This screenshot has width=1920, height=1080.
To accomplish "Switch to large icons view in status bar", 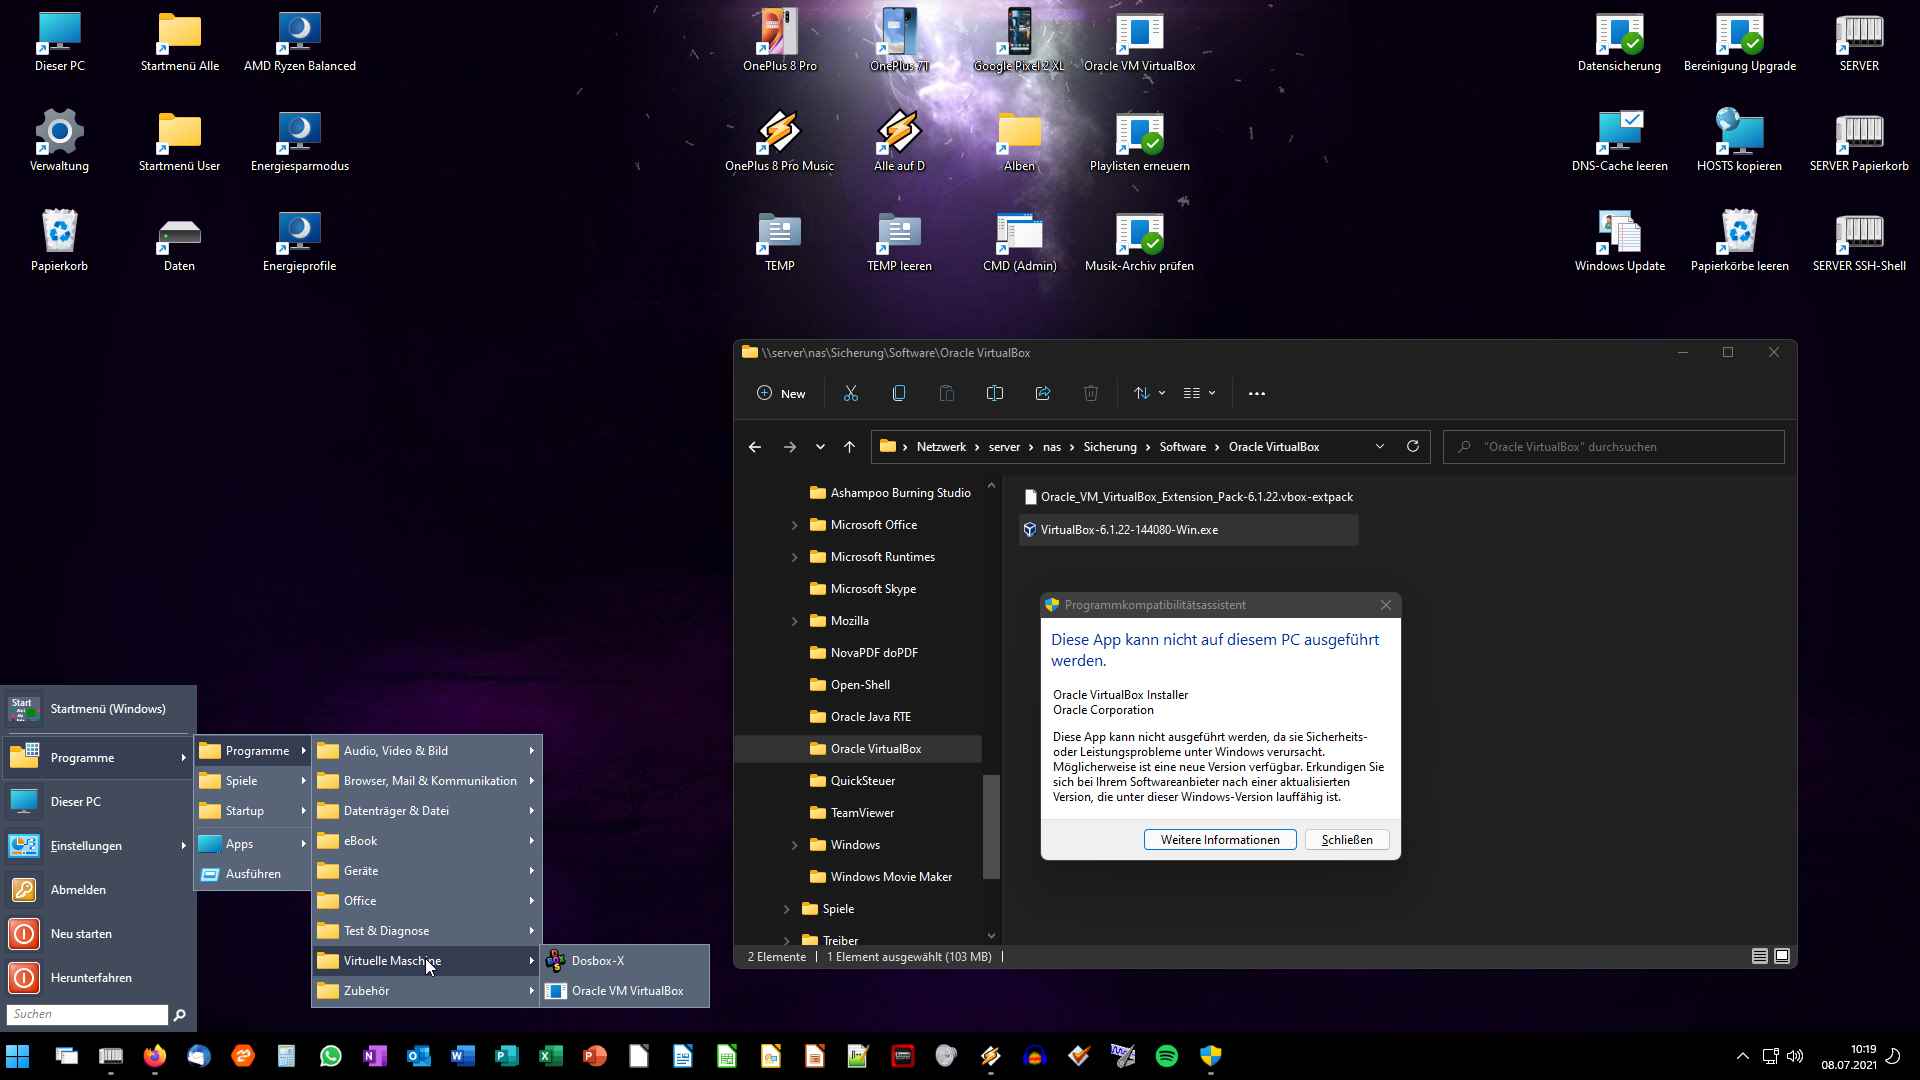I will [x=1782, y=957].
